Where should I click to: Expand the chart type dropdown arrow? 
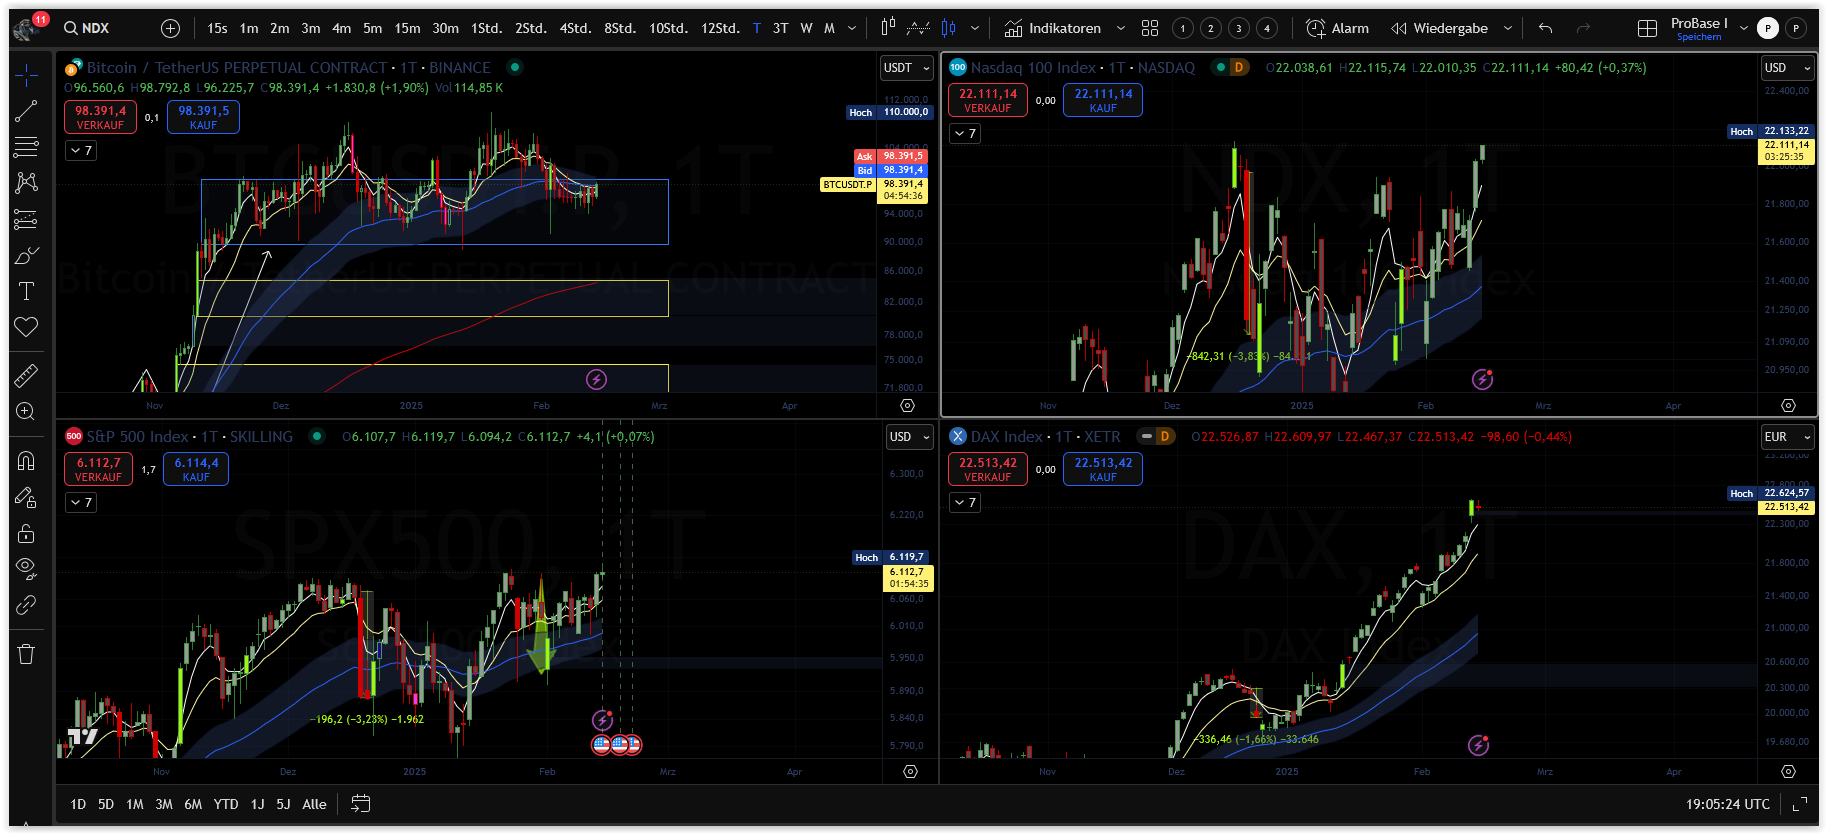tap(975, 28)
